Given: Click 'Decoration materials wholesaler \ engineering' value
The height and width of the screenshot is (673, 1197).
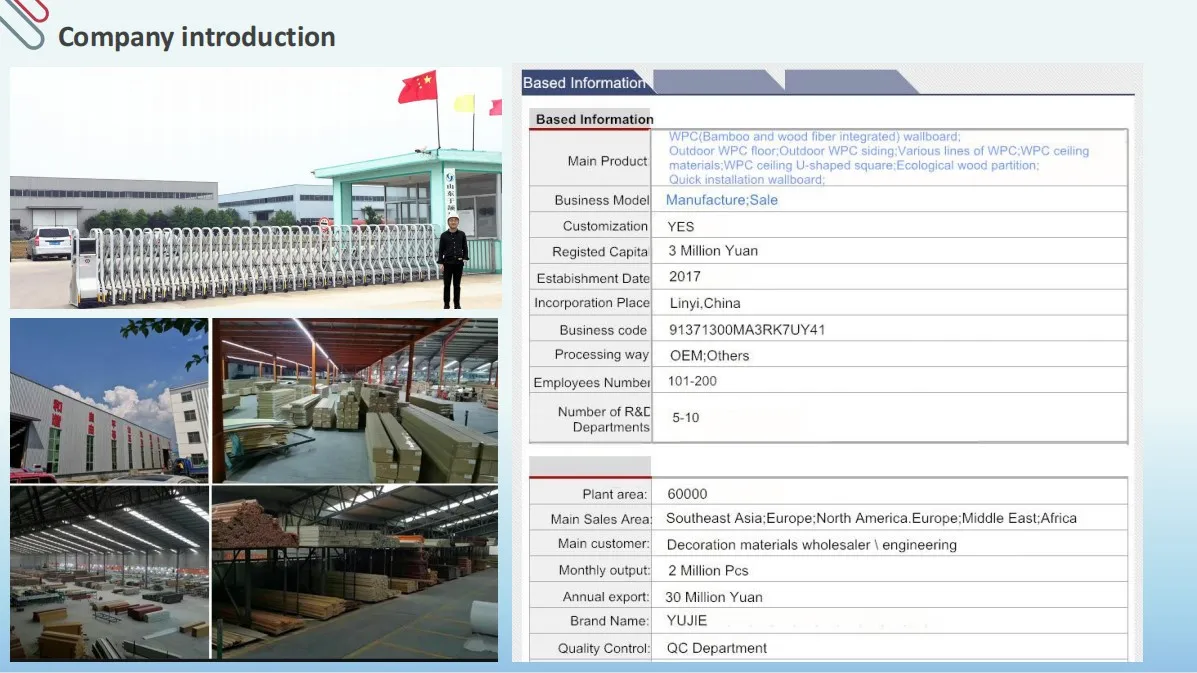Looking at the screenshot, I should point(811,545).
